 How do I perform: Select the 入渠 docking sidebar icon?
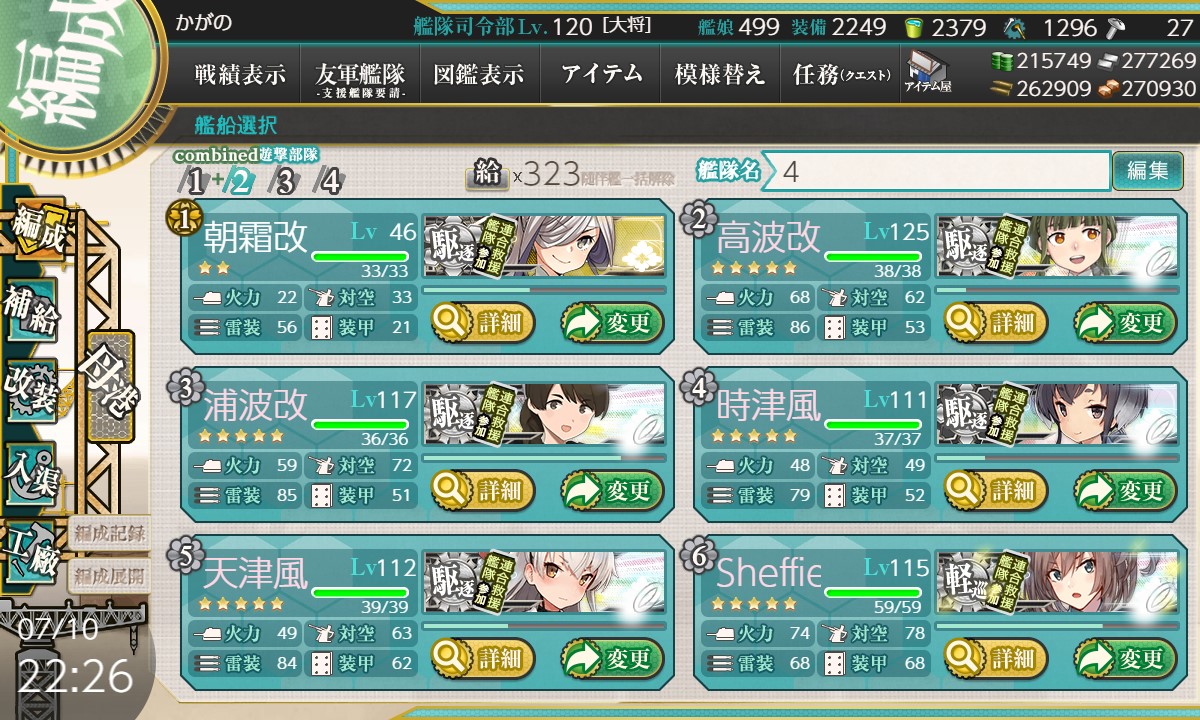click(x=31, y=470)
